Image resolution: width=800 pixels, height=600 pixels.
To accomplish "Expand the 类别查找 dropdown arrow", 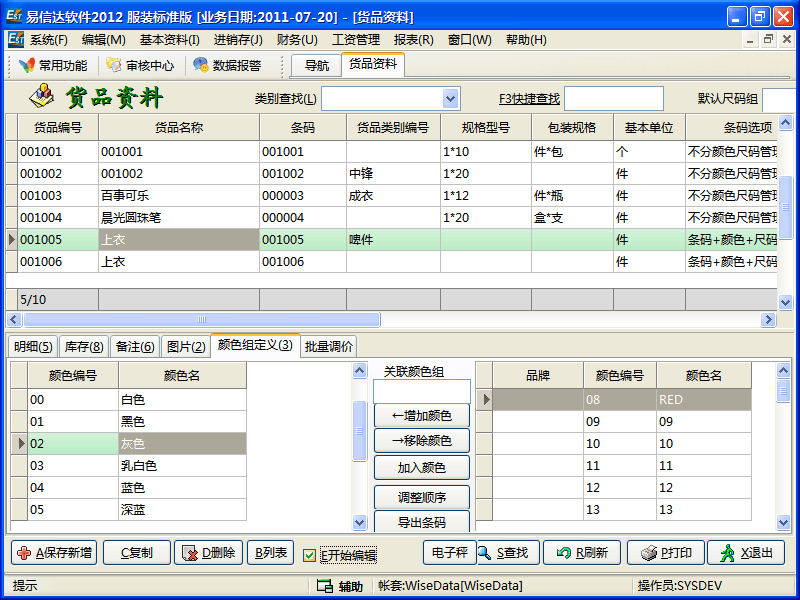I will [450, 99].
